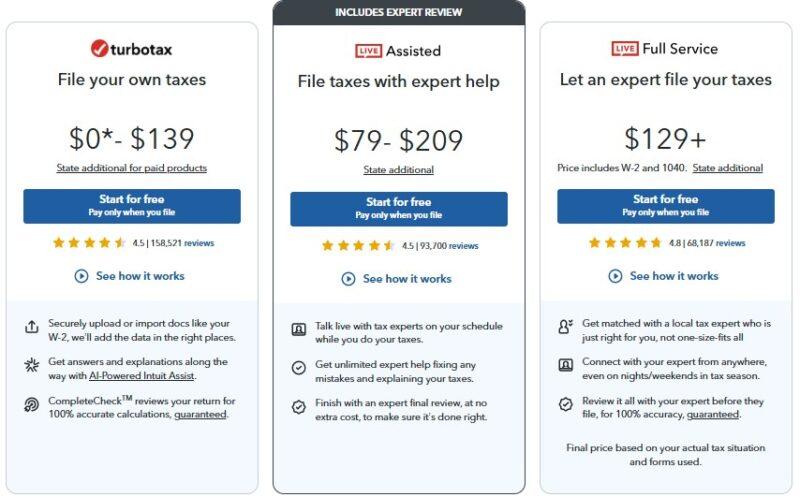Click the AI sparkle icon beside Intuit Assist

[31, 368]
